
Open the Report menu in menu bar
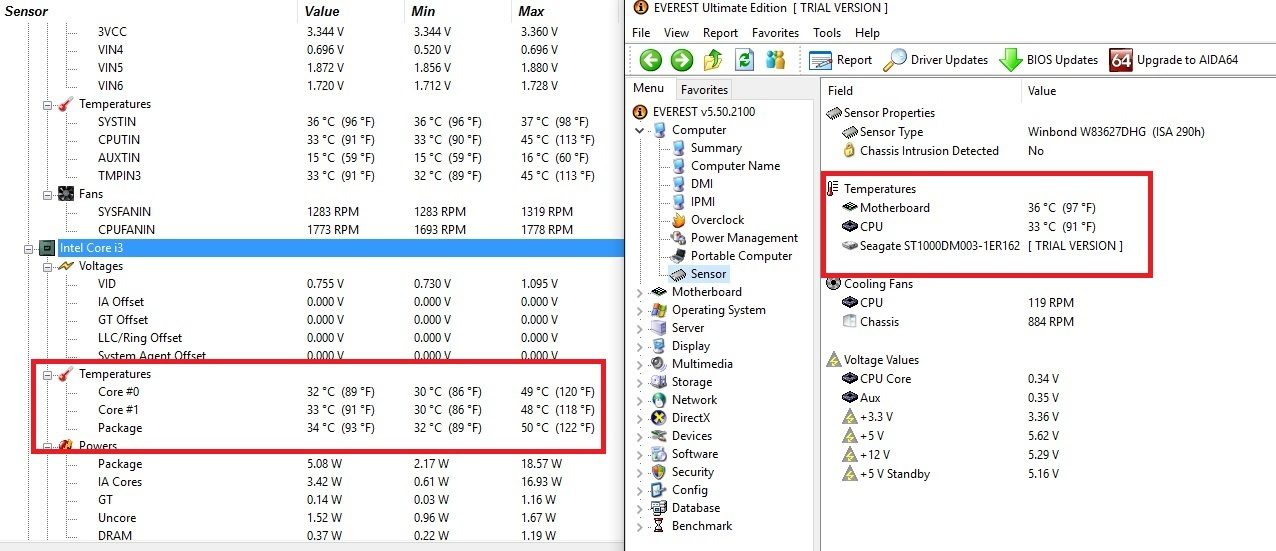point(720,33)
